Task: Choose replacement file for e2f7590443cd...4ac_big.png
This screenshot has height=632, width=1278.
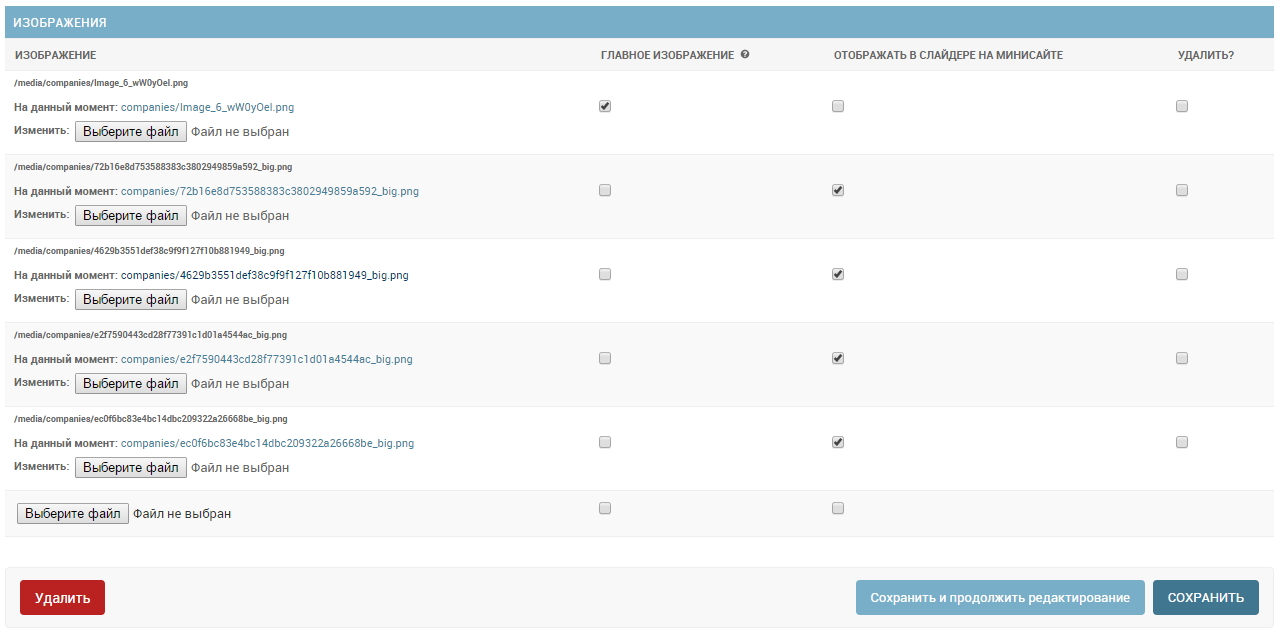Action: coord(131,383)
